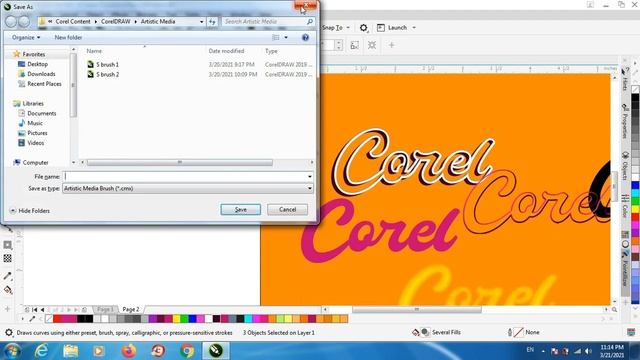Sort the file list by Name column
The image size is (640, 360).
pyautogui.click(x=94, y=51)
